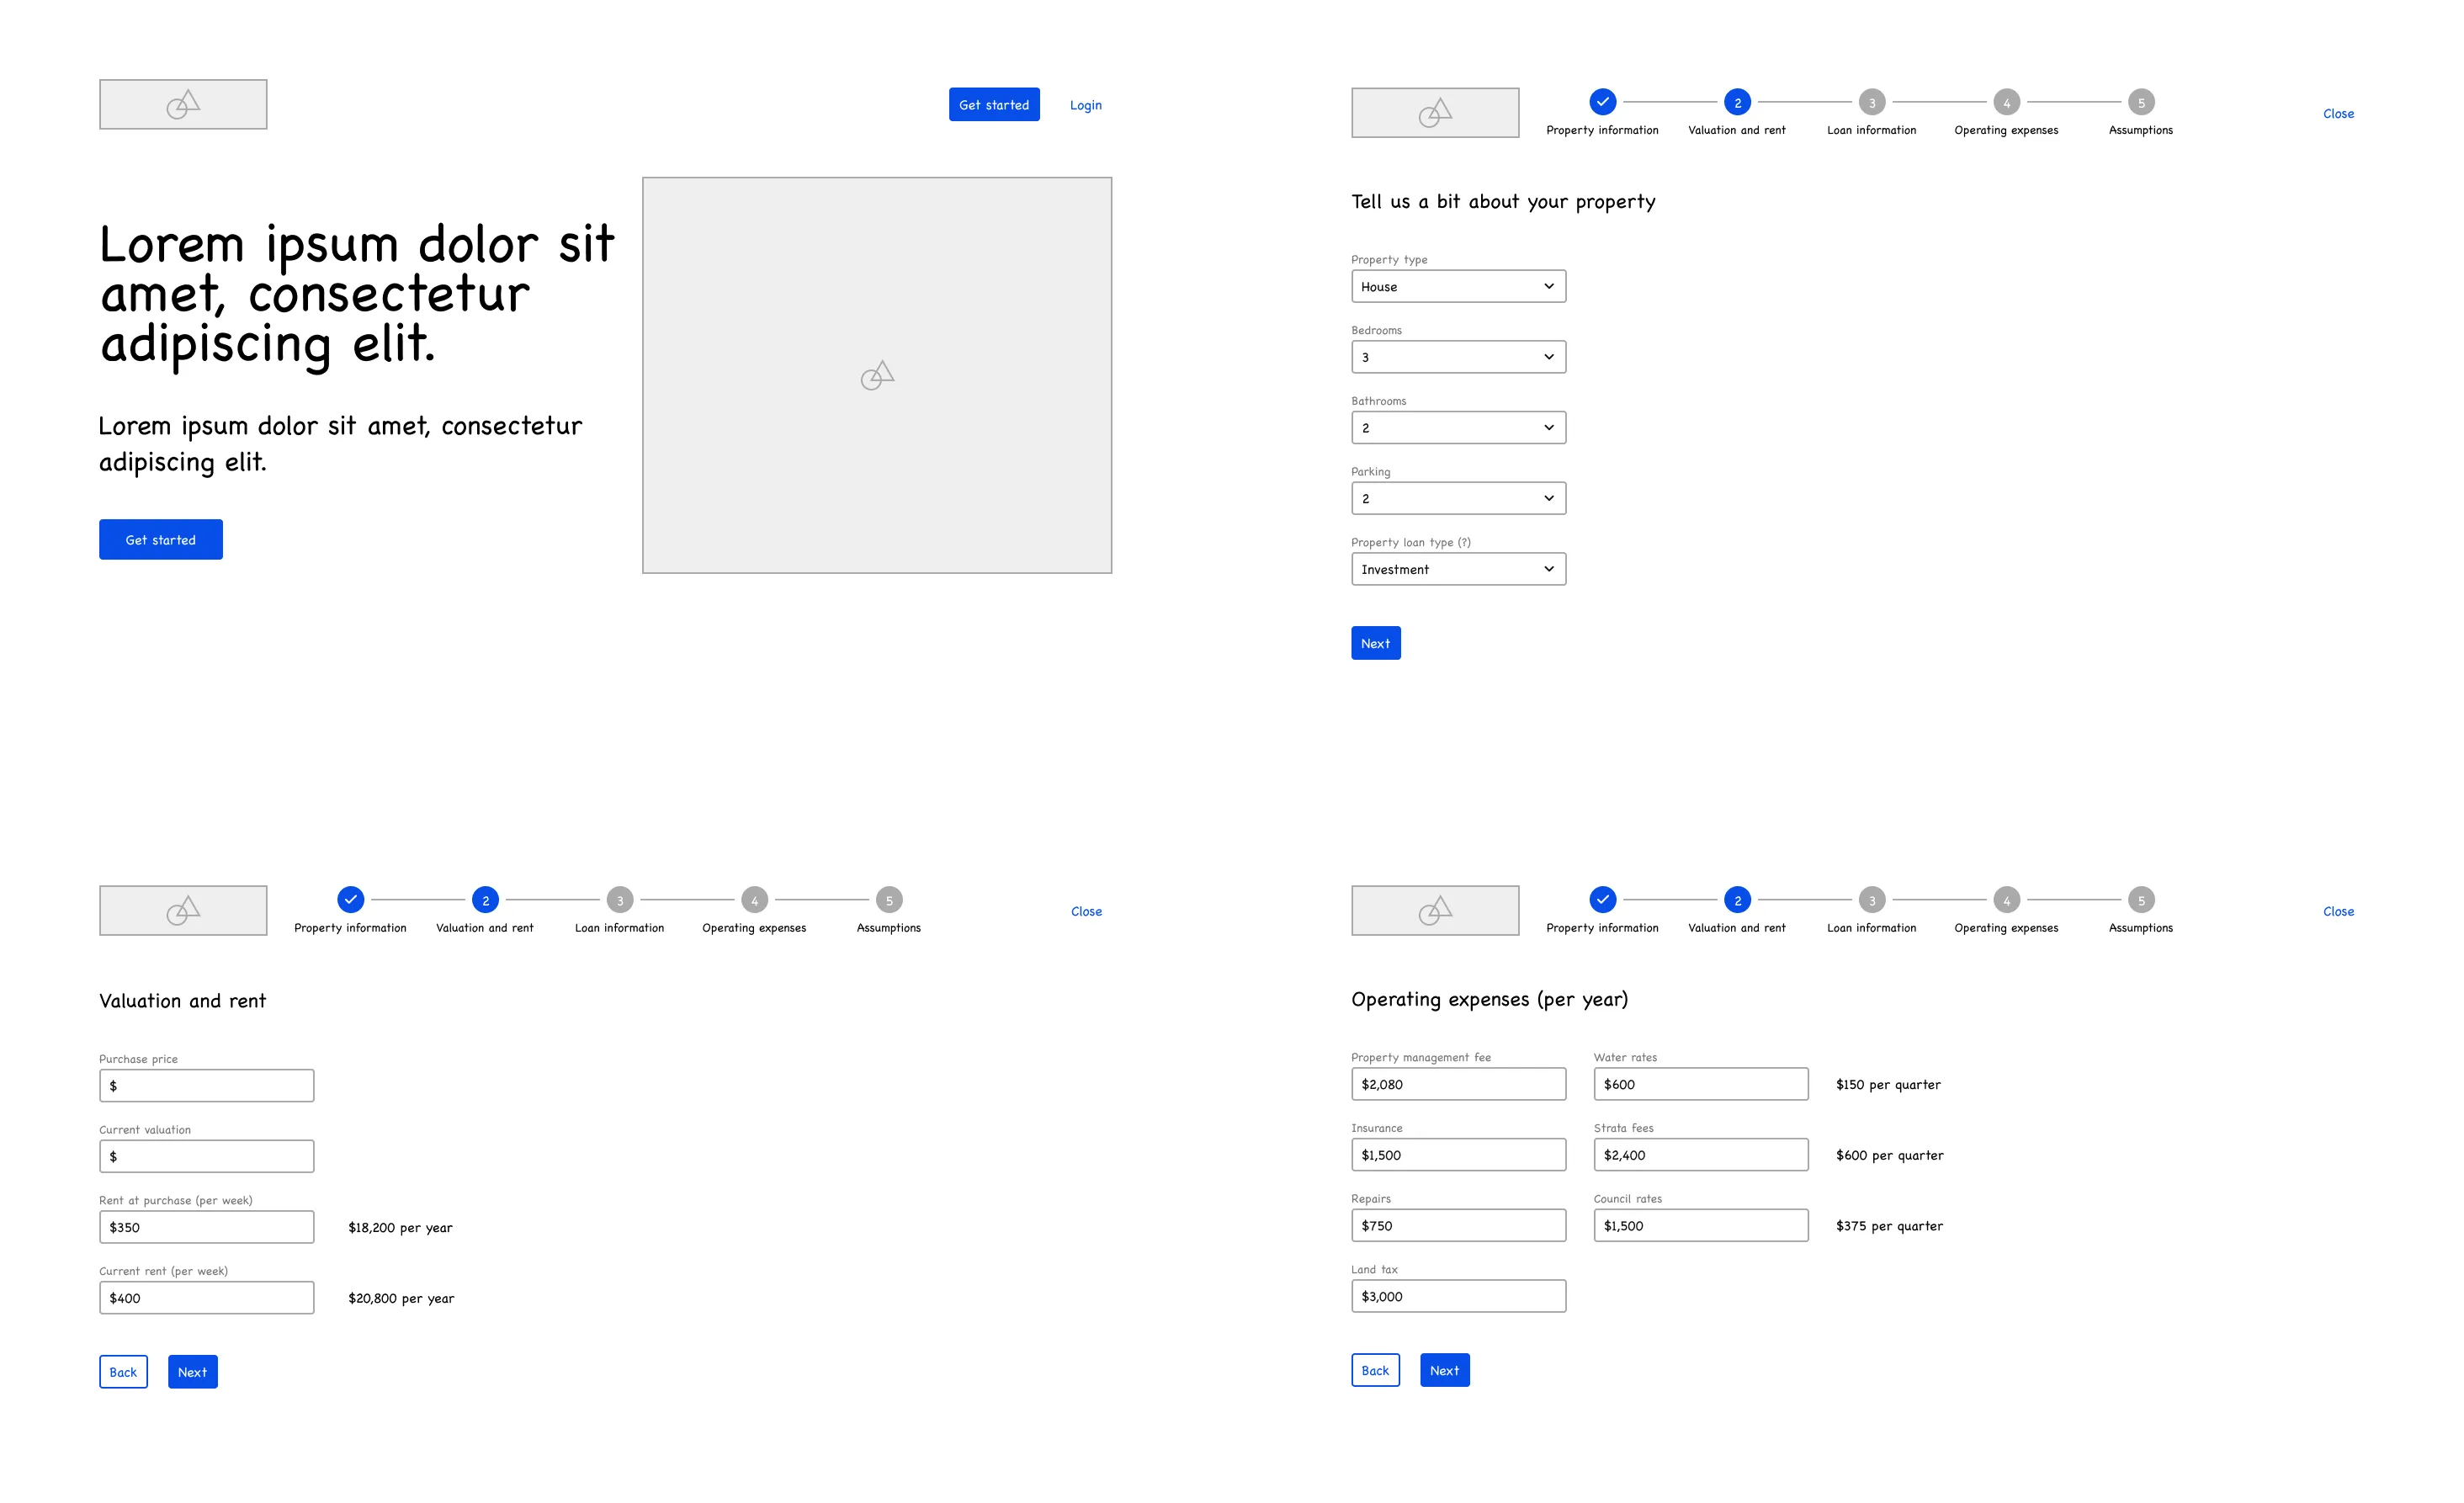Click the step 3 Loan information icon
This screenshot has width=2464, height=1503.
[x=1869, y=104]
